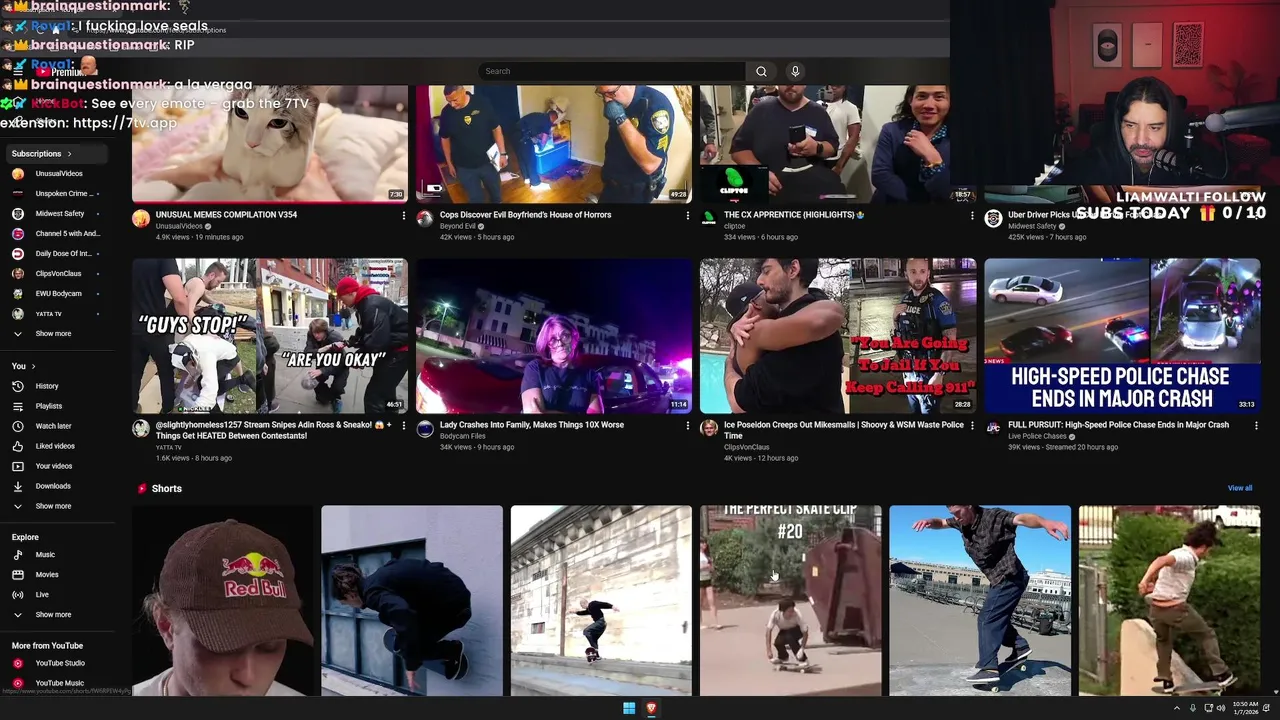
Task: Open Unspoken Crime subscription
Action: click(62, 194)
